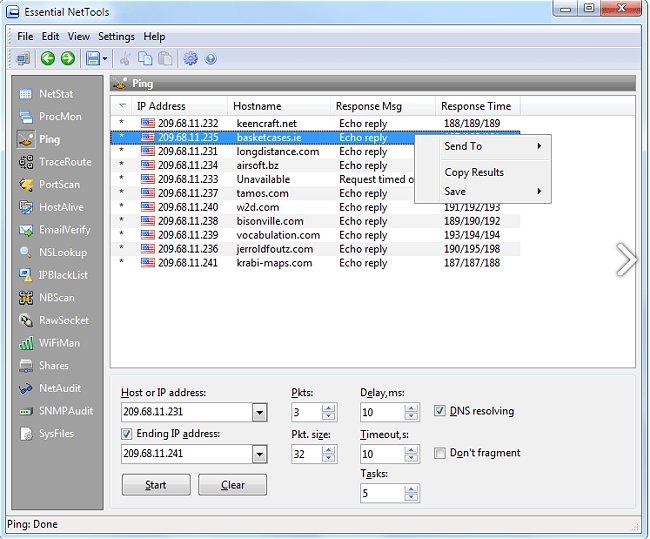This screenshot has width=650, height=539.
Task: Open the NSLookup tool
Action: click(53, 252)
